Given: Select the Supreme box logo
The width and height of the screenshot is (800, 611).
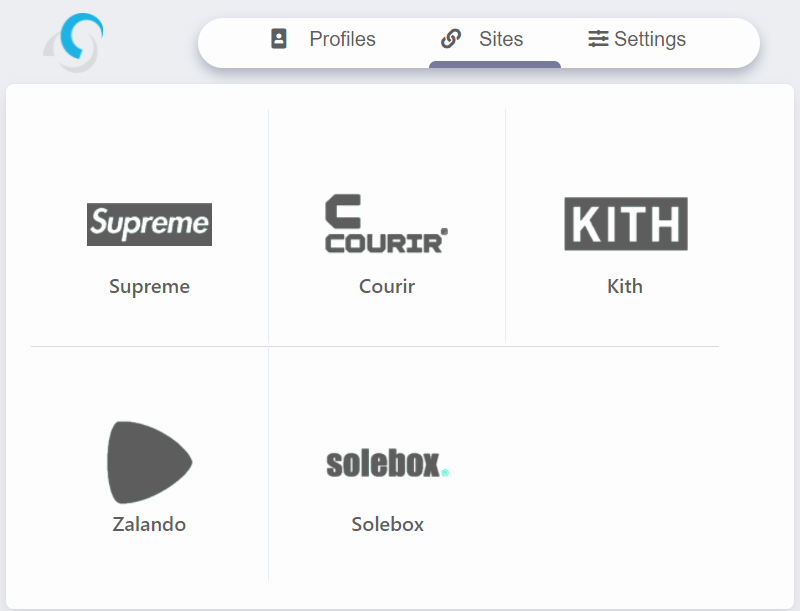Looking at the screenshot, I should point(149,224).
